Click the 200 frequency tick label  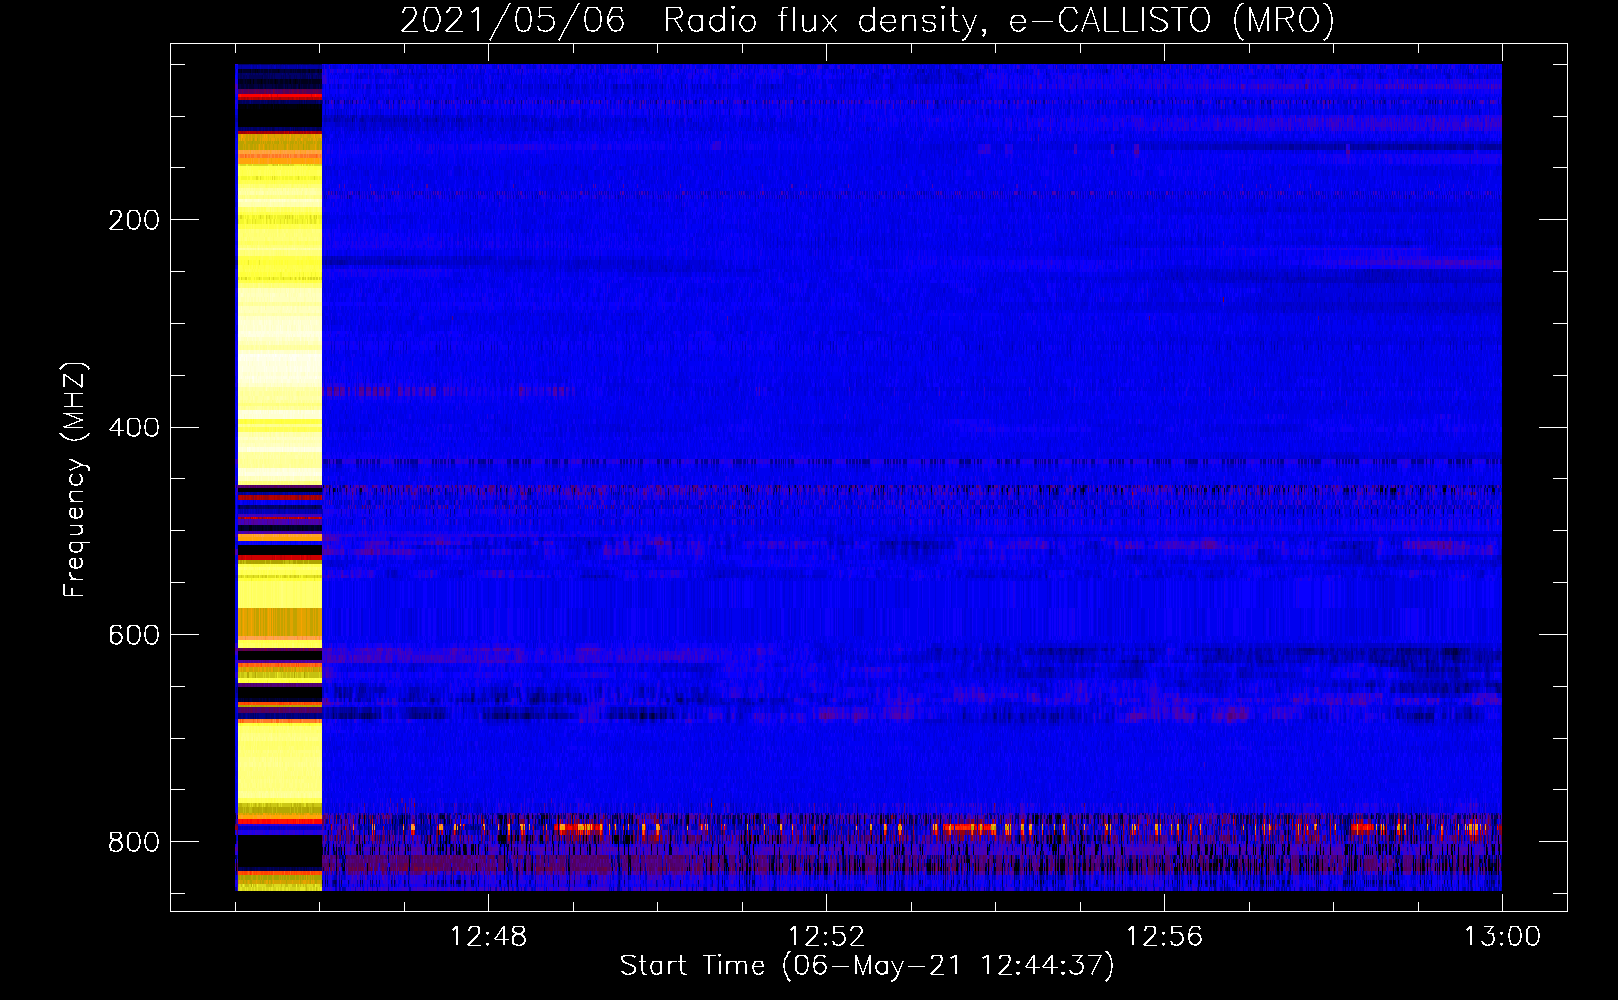pyautogui.click(x=134, y=220)
